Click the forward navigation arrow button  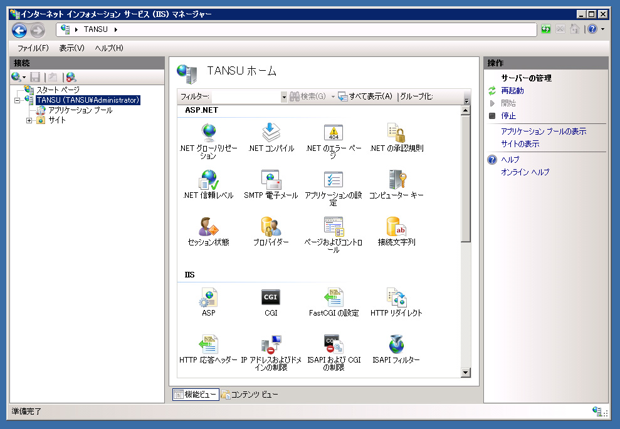[38, 30]
